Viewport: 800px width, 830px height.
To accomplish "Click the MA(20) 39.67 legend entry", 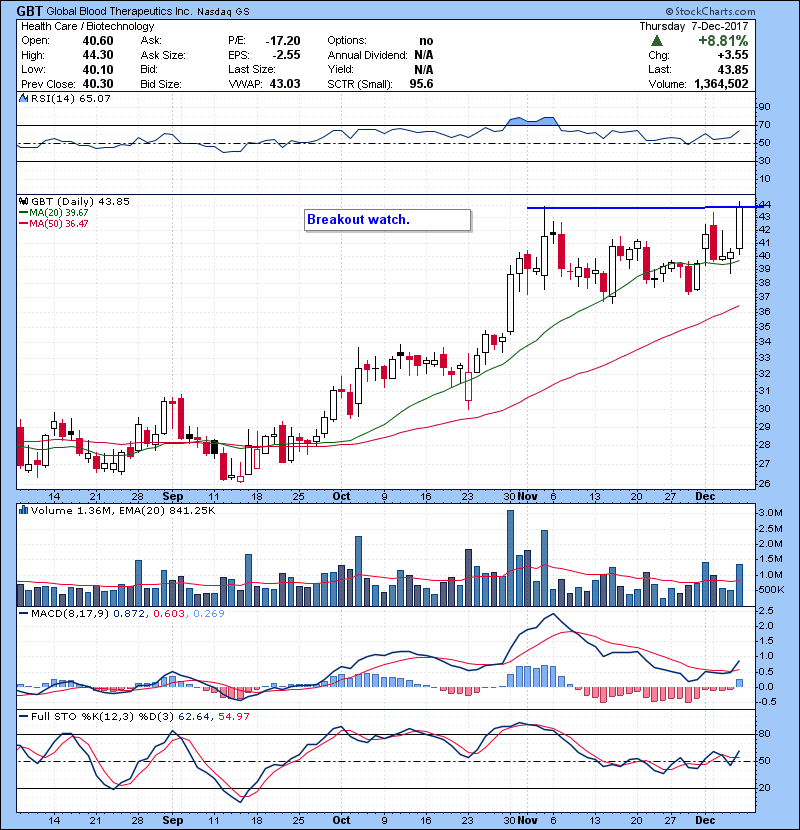I will [x=53, y=212].
